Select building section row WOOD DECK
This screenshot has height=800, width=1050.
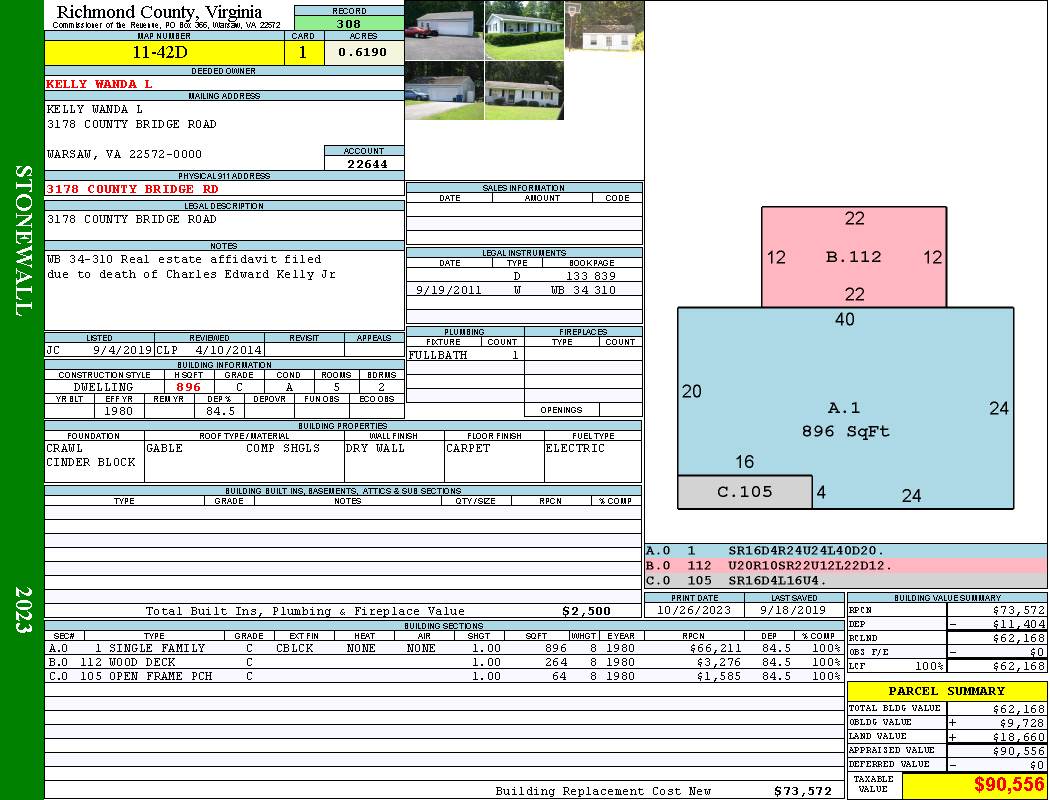click(x=445, y=662)
